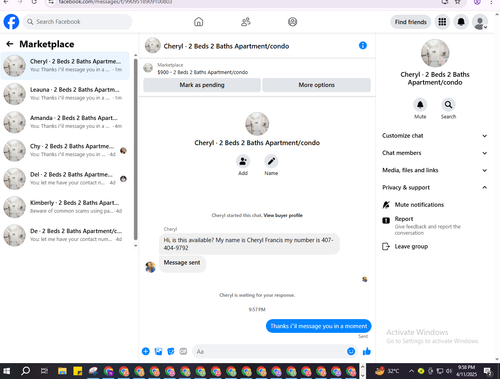The width and height of the screenshot is (500, 379).
Task: Open De conversation in list
Action: coord(65,235)
